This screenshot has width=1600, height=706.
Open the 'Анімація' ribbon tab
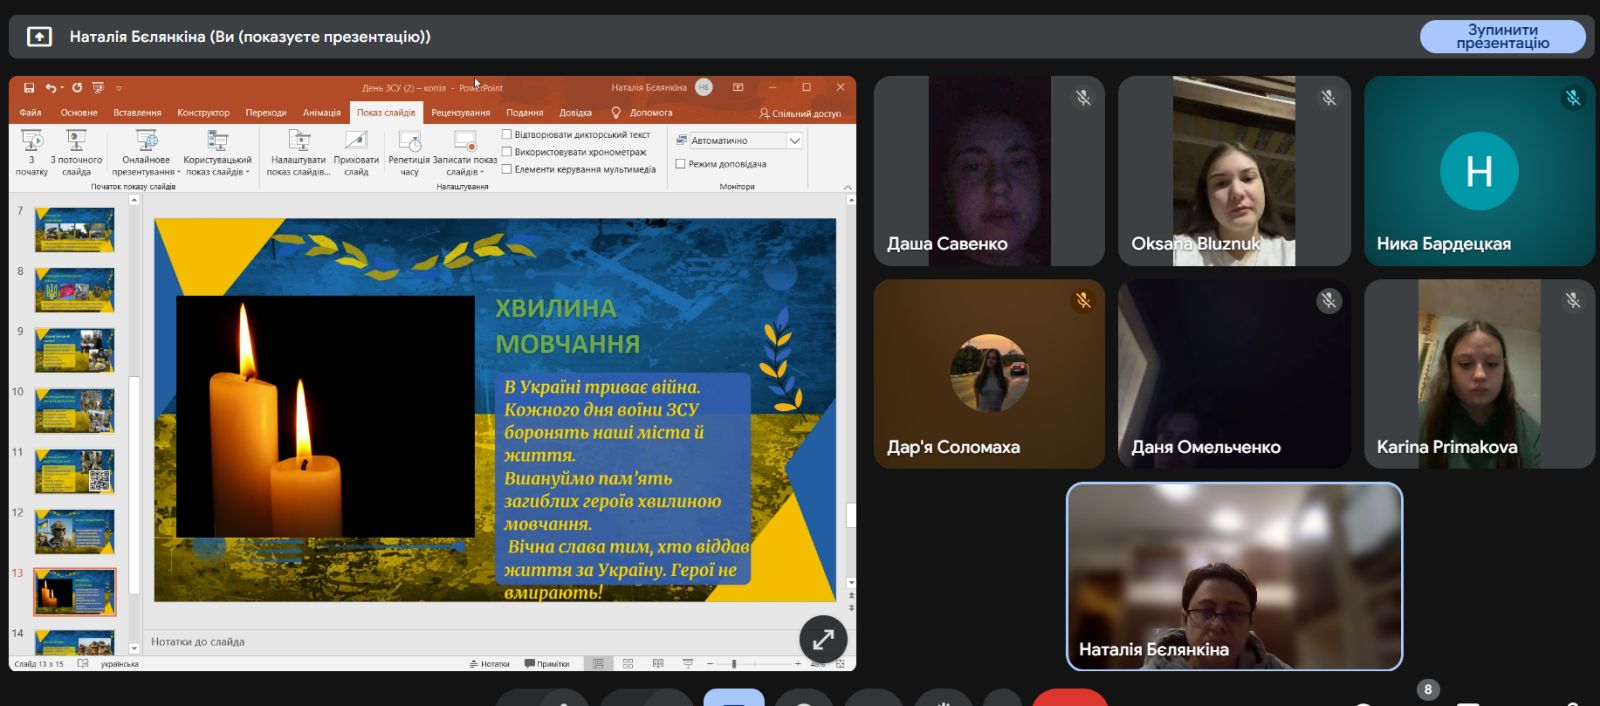[x=321, y=113]
